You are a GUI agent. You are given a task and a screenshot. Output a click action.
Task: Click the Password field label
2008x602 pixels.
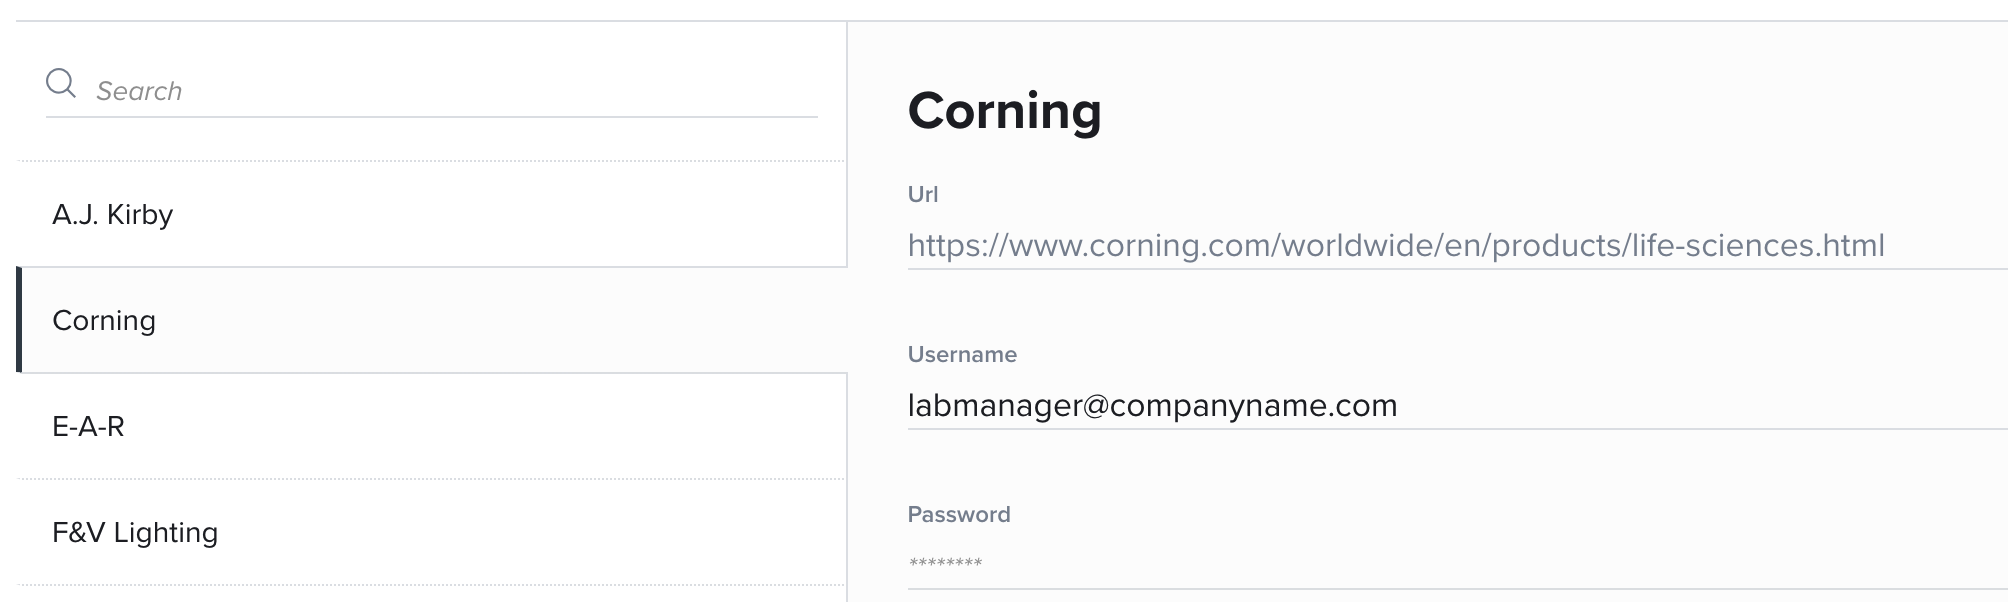tap(959, 514)
